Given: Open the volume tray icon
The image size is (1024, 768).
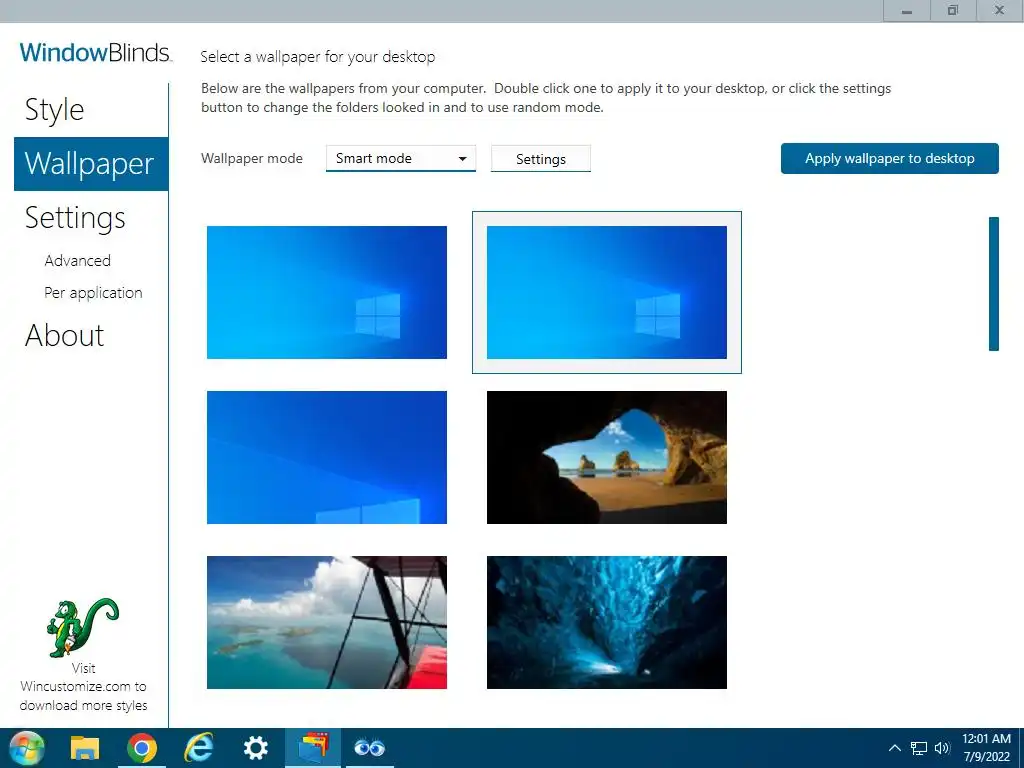Looking at the screenshot, I should (x=942, y=748).
